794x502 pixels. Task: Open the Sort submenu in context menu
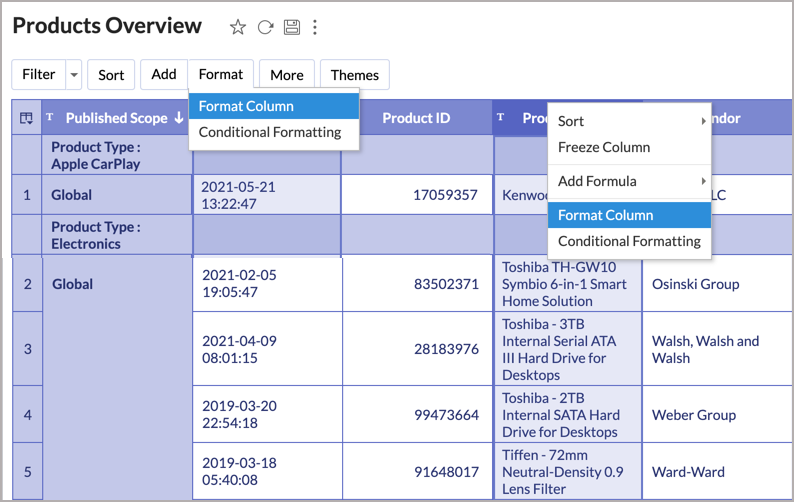[629, 121]
